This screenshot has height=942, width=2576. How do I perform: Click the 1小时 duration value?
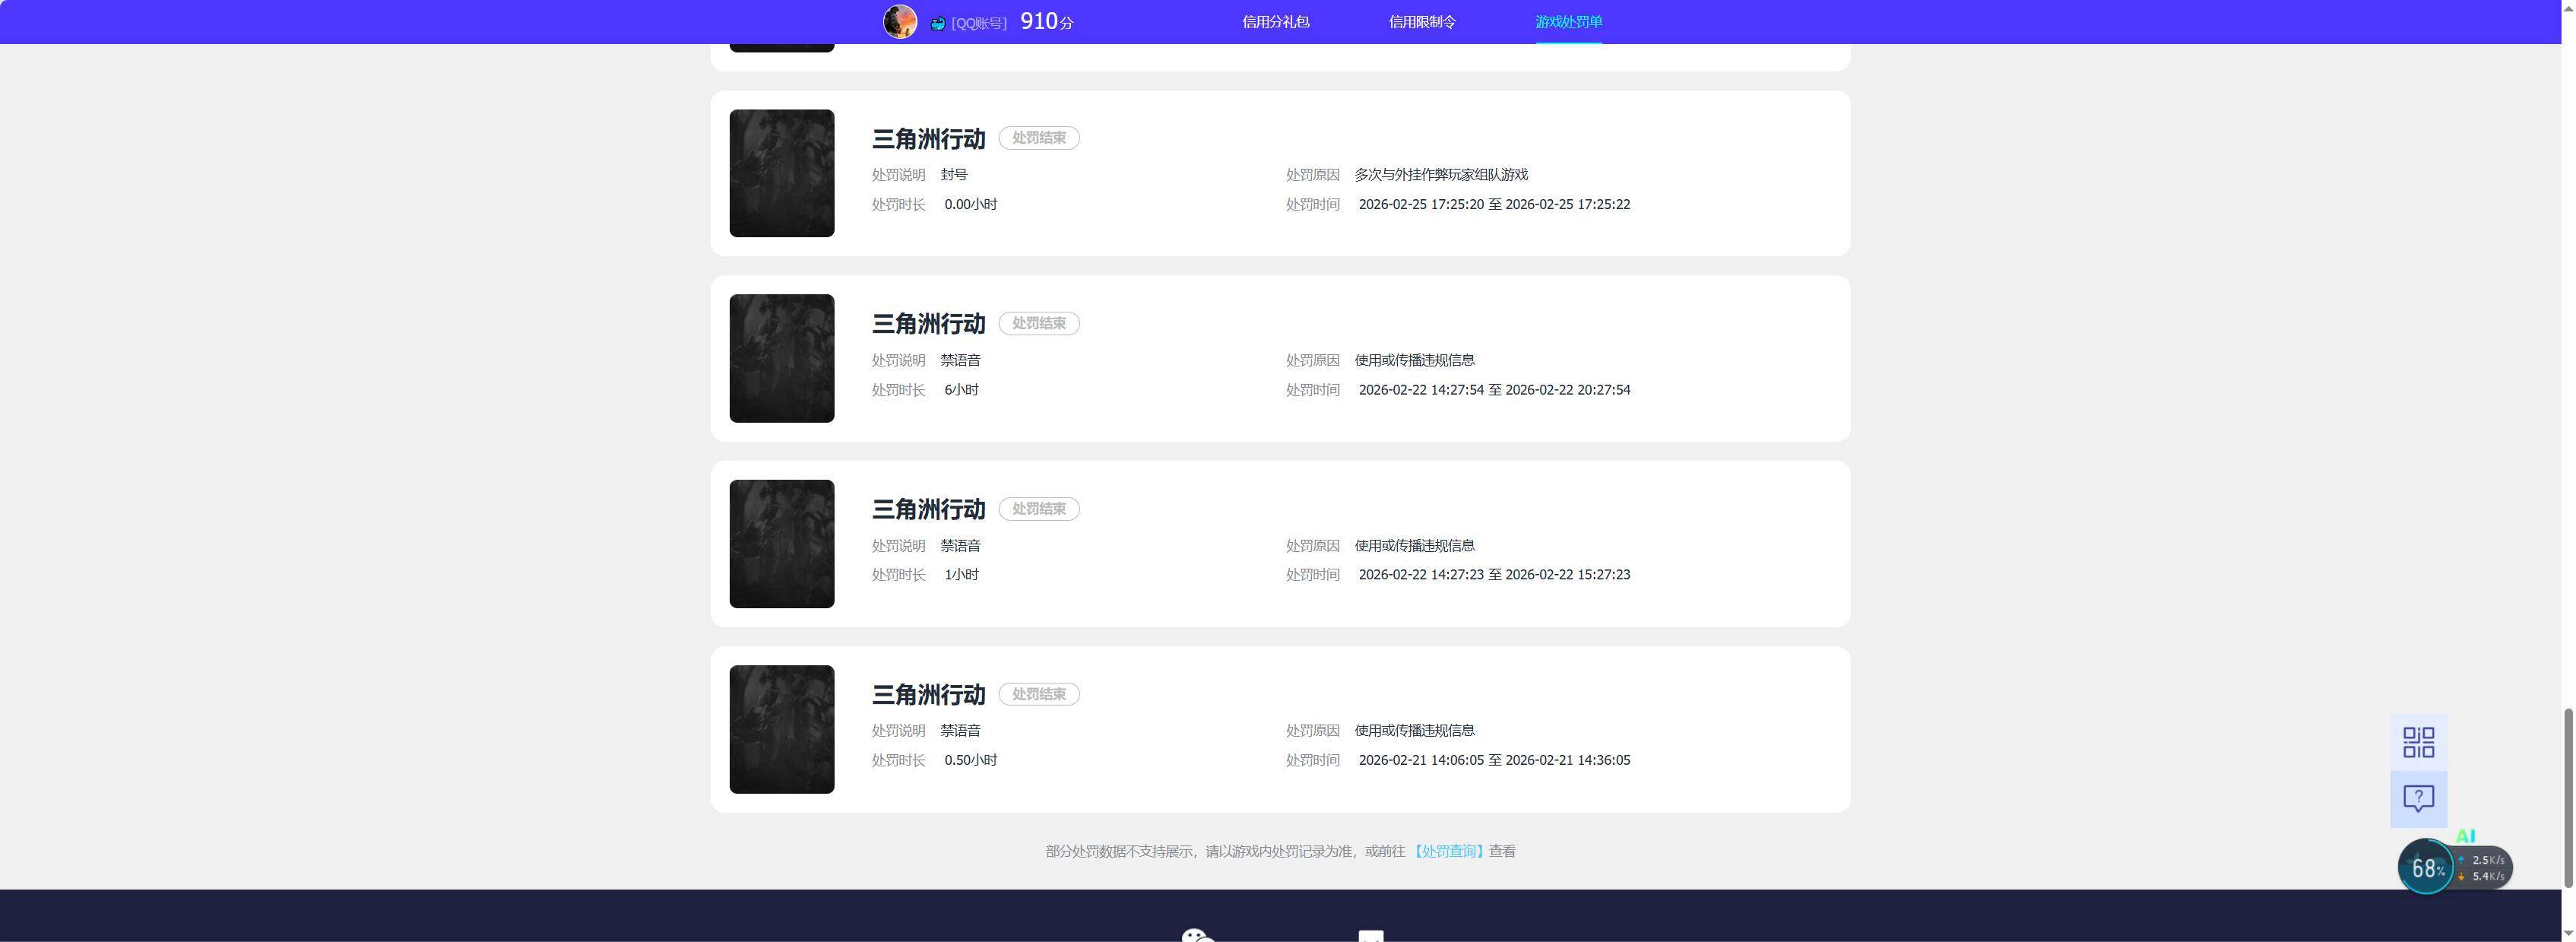coord(961,575)
